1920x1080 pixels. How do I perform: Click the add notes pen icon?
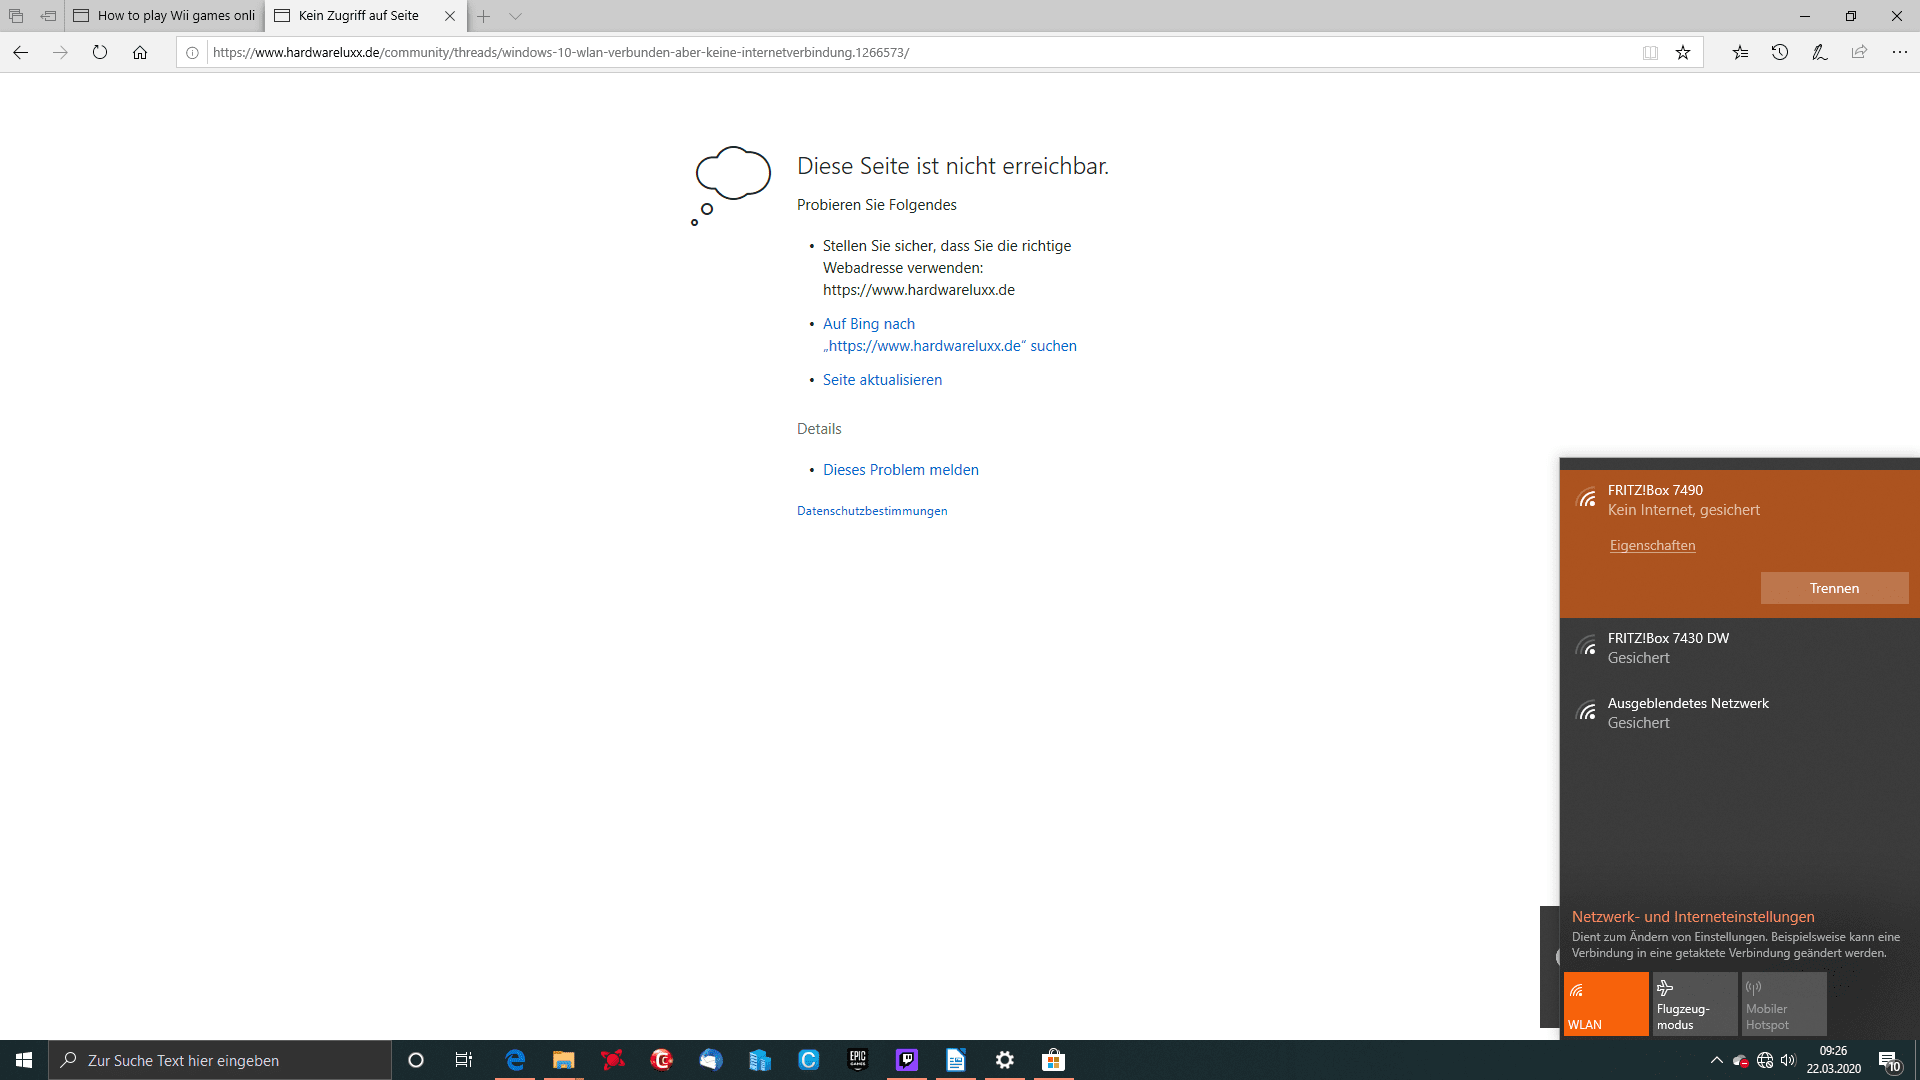point(1819,53)
